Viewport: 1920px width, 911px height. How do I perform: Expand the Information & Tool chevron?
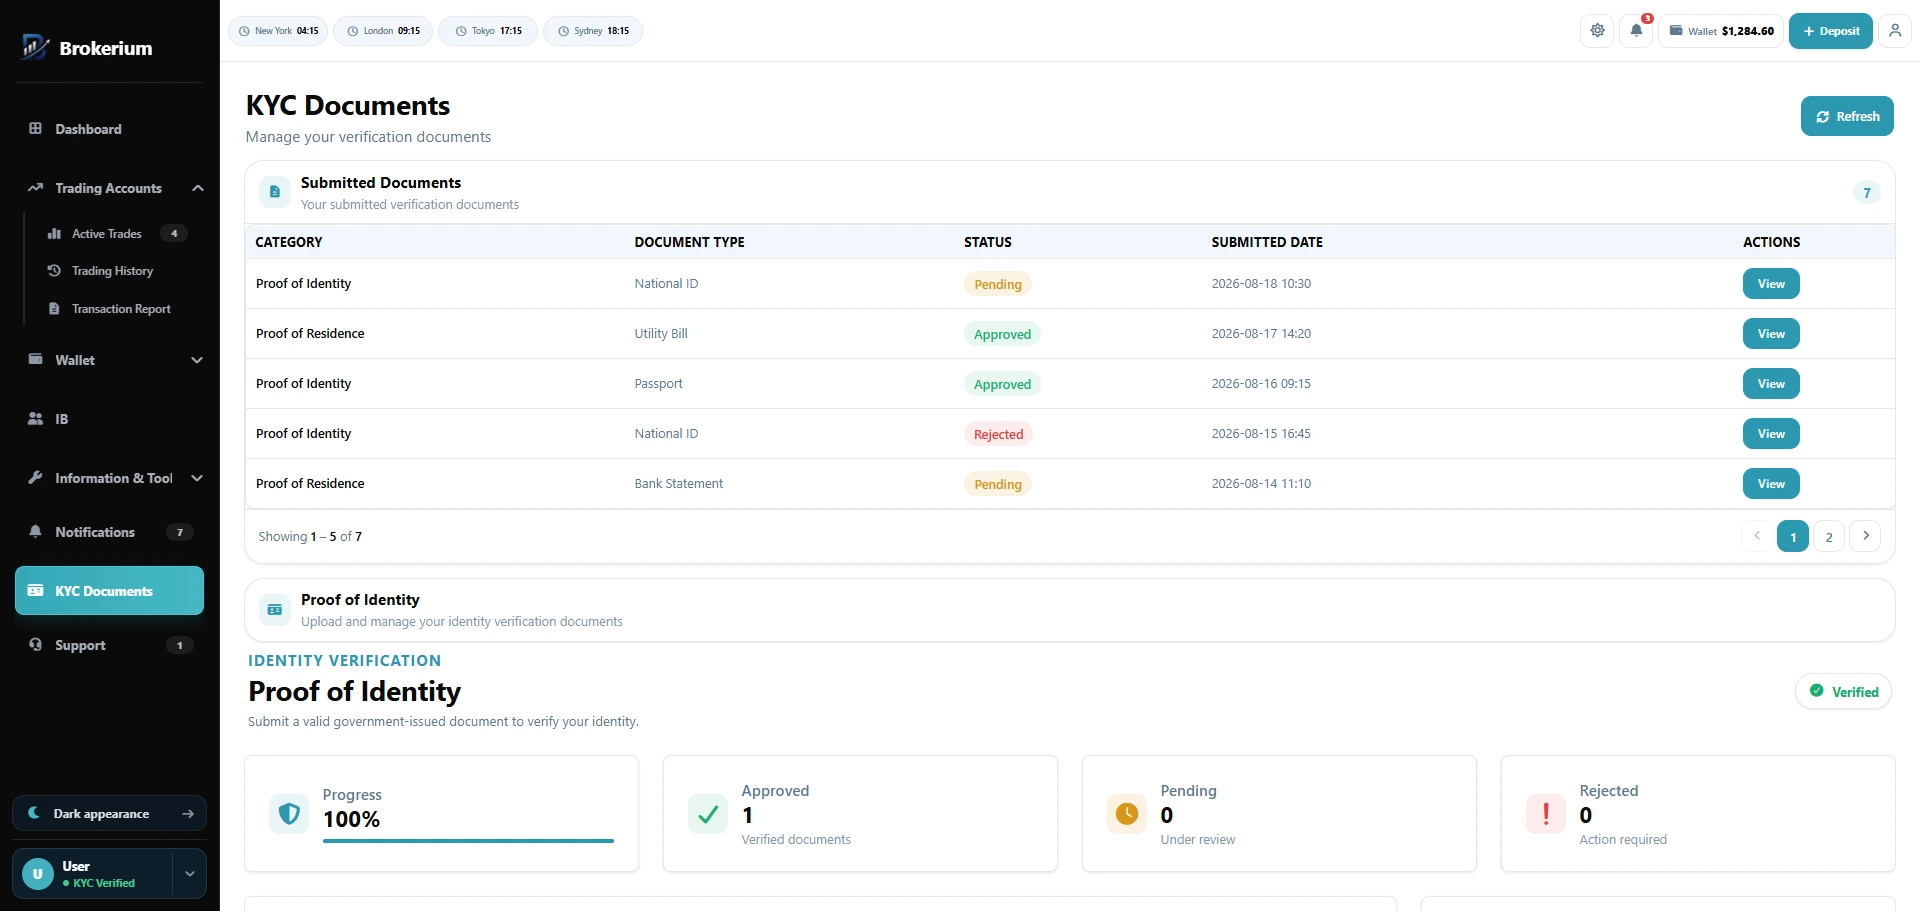point(197,478)
